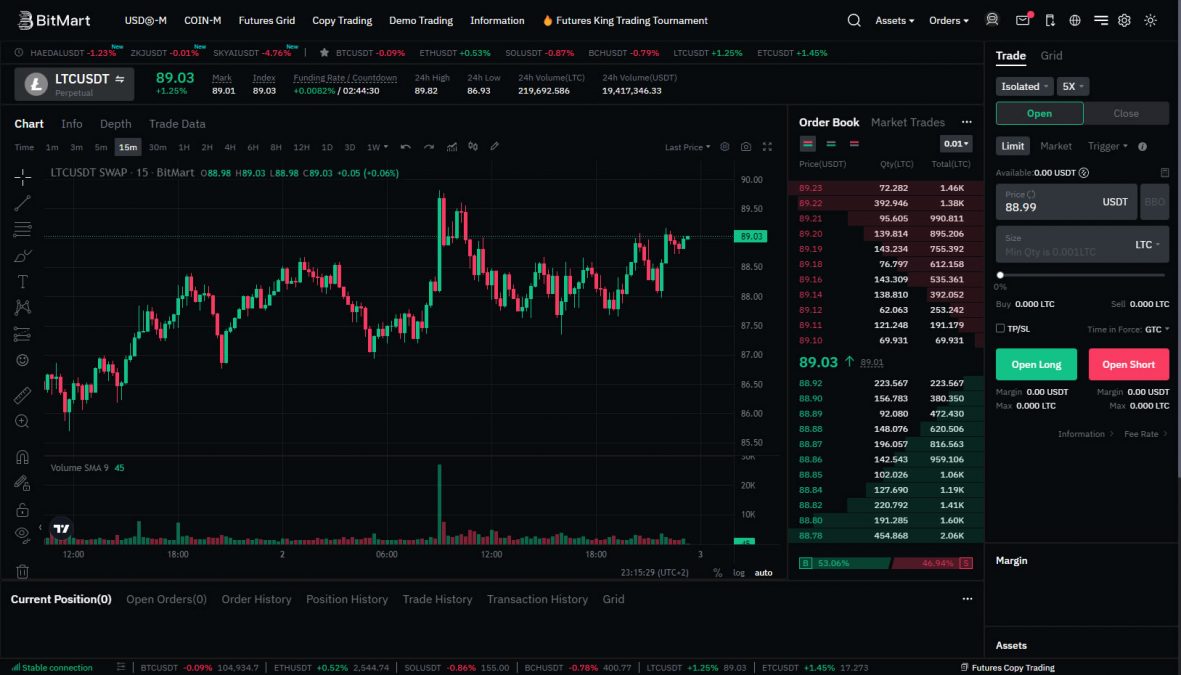
Task: Open the emoji icons tool
Action: [x=23, y=360]
